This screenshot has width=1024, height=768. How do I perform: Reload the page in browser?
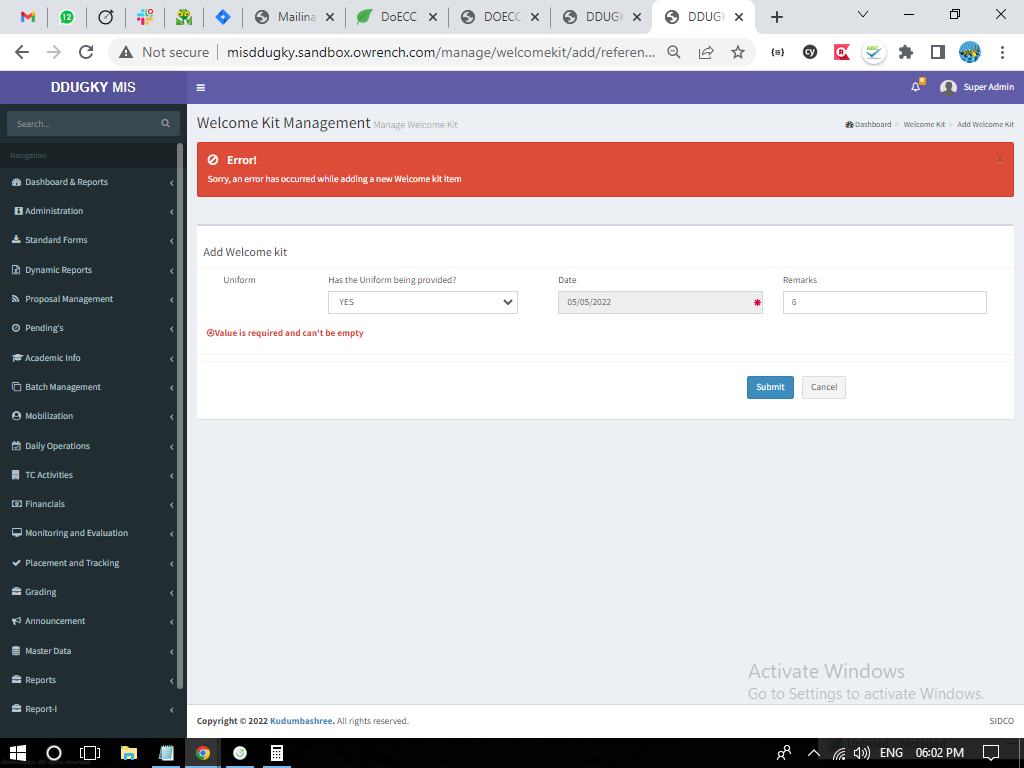(86, 52)
